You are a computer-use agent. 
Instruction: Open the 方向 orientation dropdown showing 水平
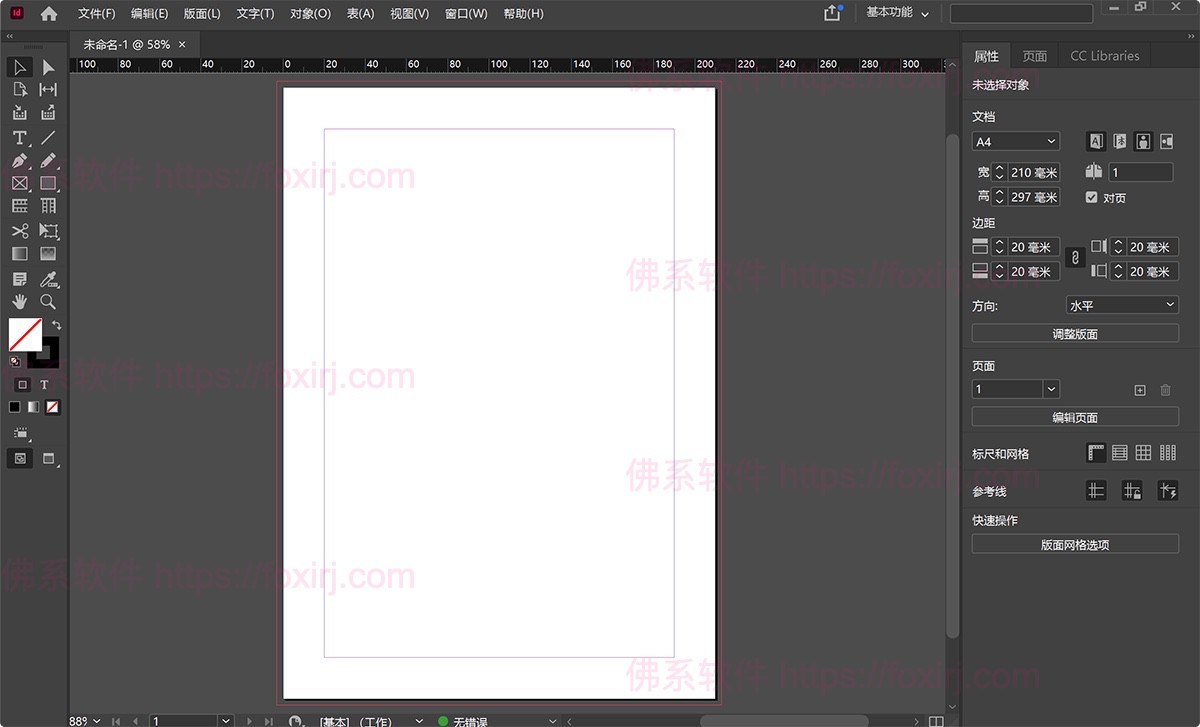pyautogui.click(x=1121, y=305)
